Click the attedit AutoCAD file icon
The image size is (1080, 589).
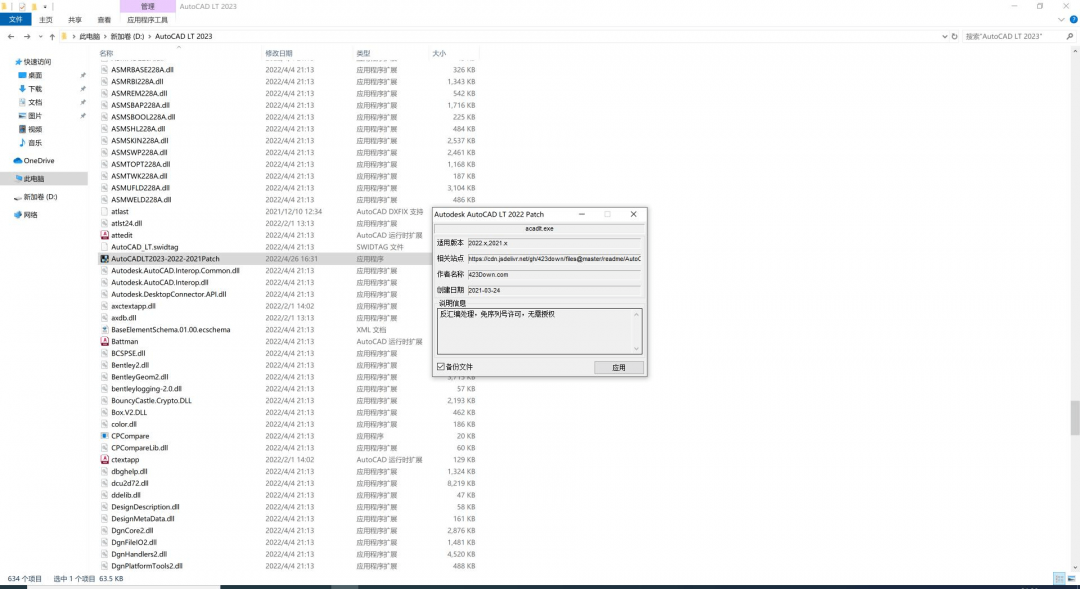[104, 235]
